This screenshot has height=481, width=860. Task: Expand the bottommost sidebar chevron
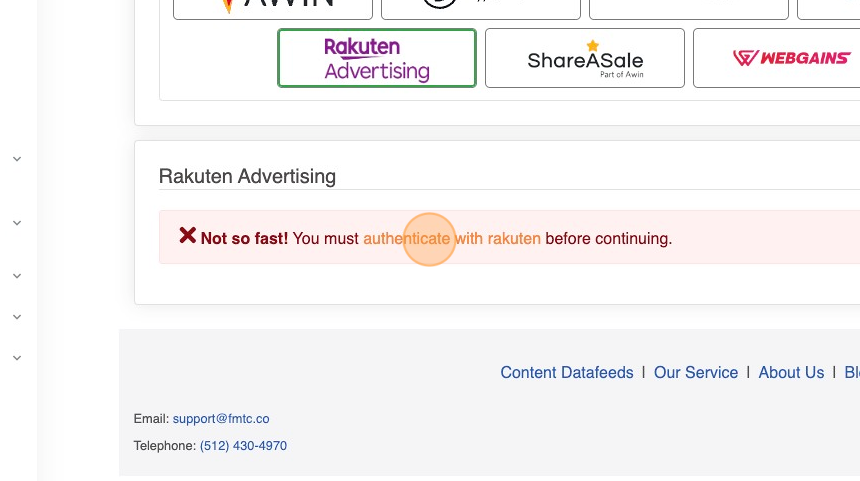point(17,358)
